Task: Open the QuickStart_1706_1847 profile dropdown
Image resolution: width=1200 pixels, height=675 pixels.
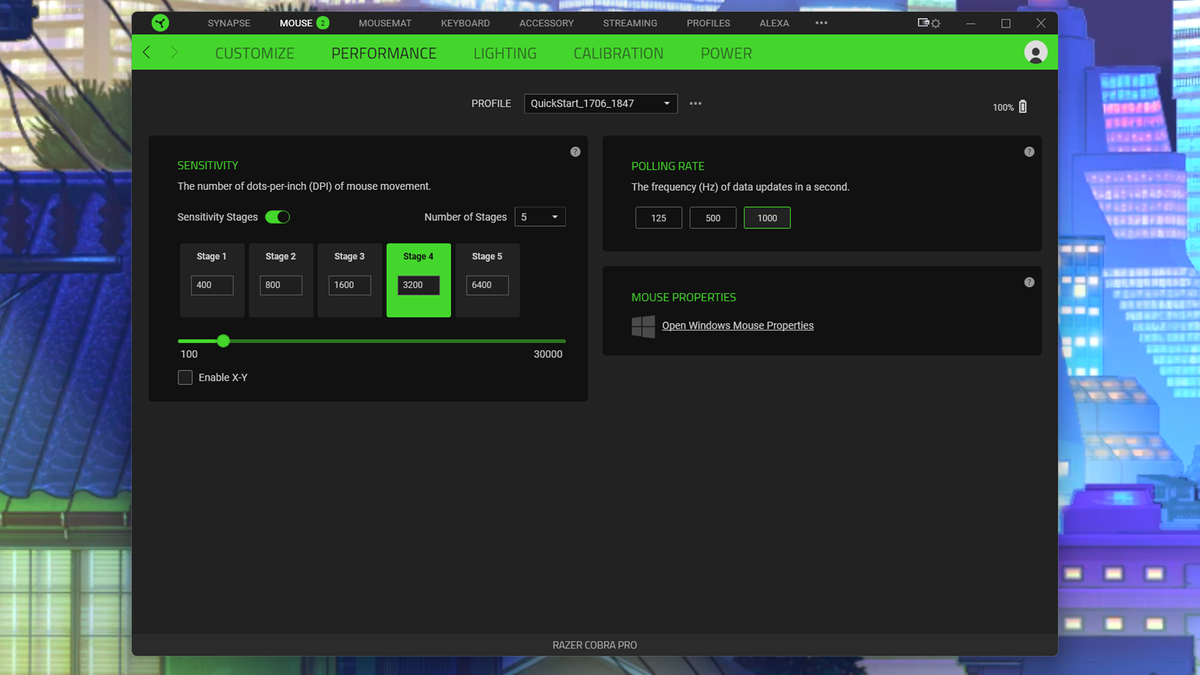Action: click(x=600, y=103)
